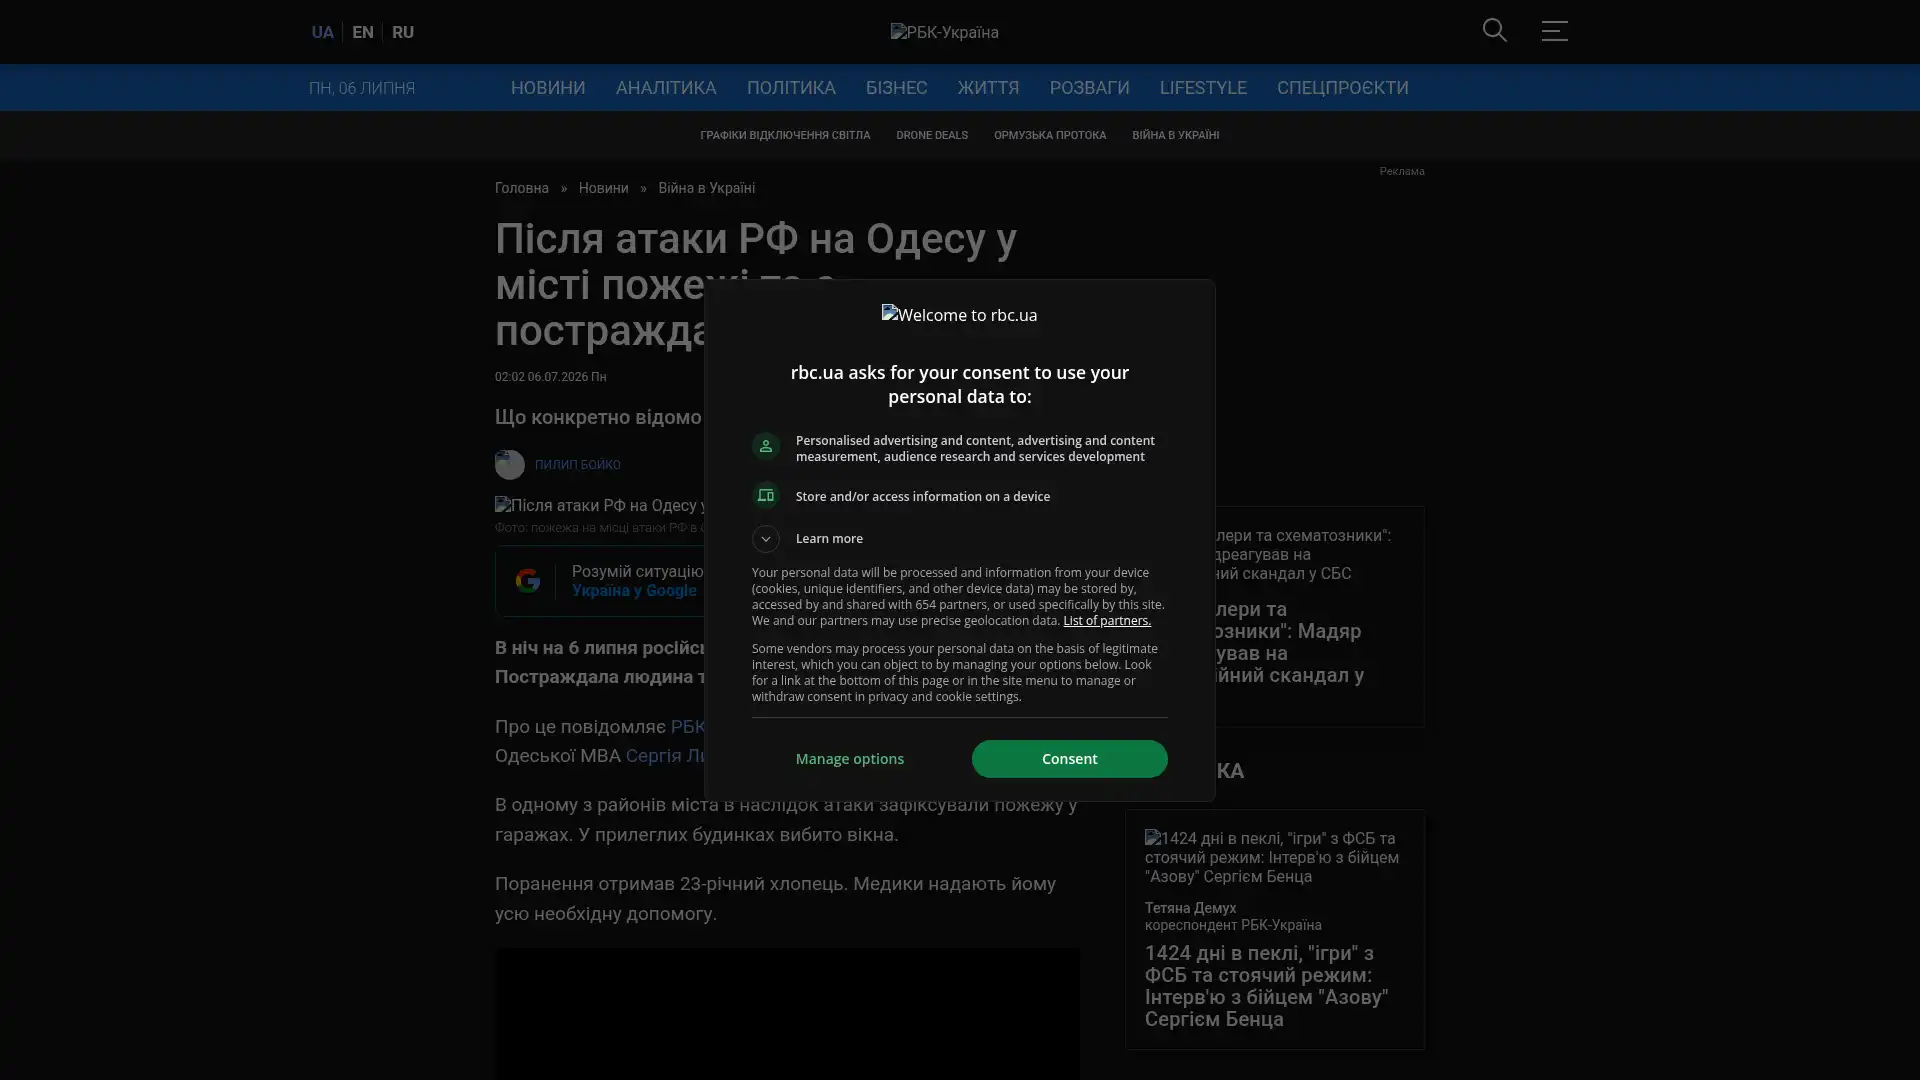Open the List of partners link

pos(1106,621)
